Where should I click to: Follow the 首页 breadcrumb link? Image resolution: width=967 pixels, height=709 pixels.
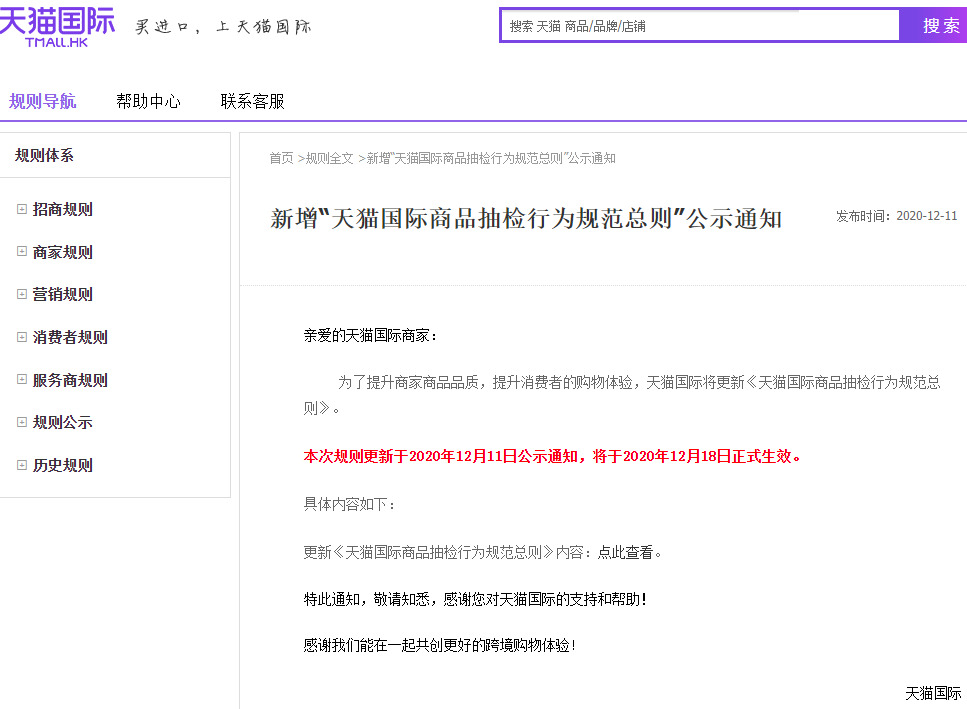click(x=281, y=158)
